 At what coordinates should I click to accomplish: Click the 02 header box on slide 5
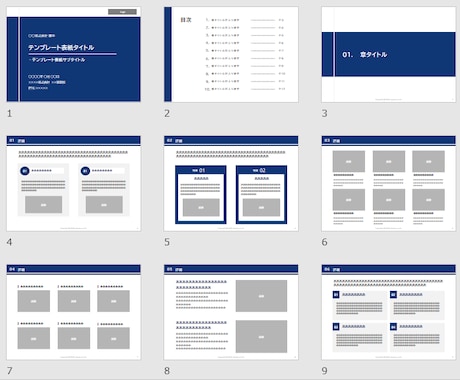click(x=261, y=170)
